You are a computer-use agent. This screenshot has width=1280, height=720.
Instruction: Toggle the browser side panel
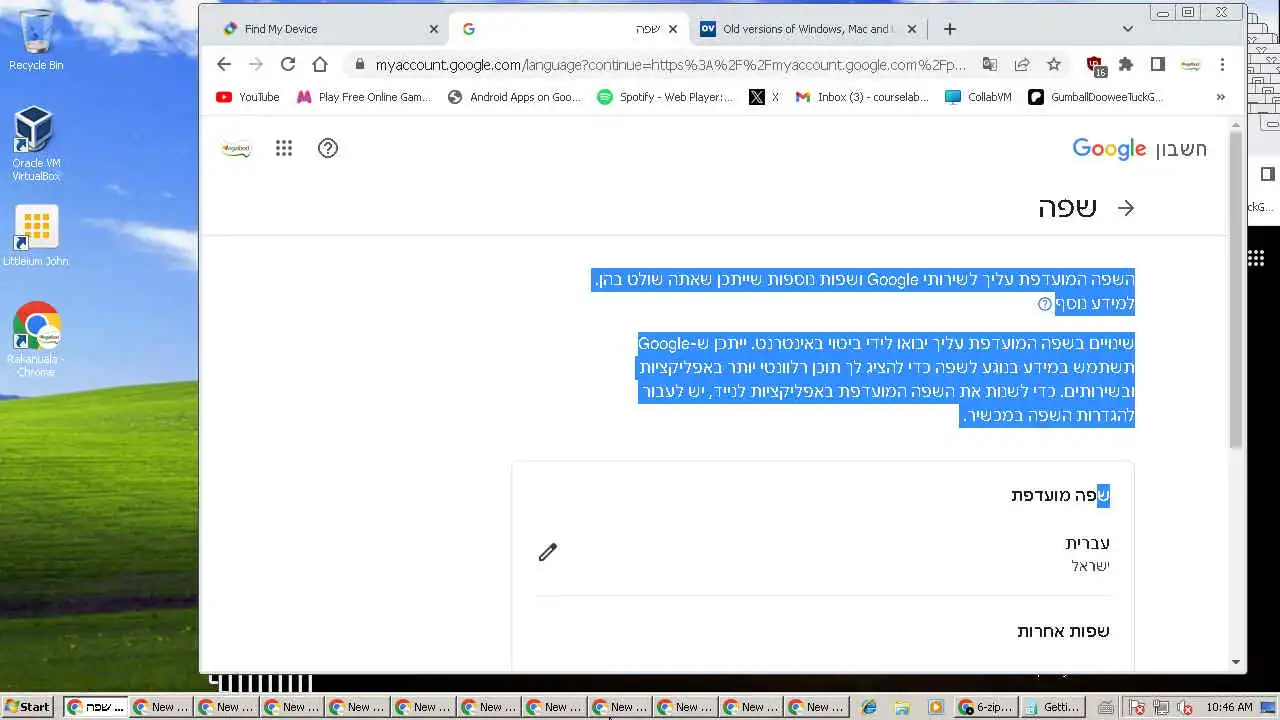(x=1158, y=64)
